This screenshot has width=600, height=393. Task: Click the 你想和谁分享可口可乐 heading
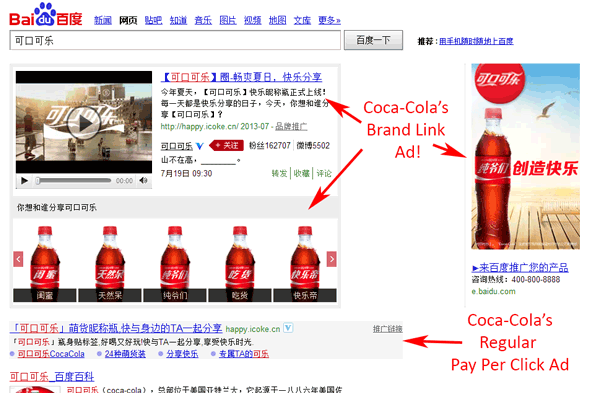57,207
